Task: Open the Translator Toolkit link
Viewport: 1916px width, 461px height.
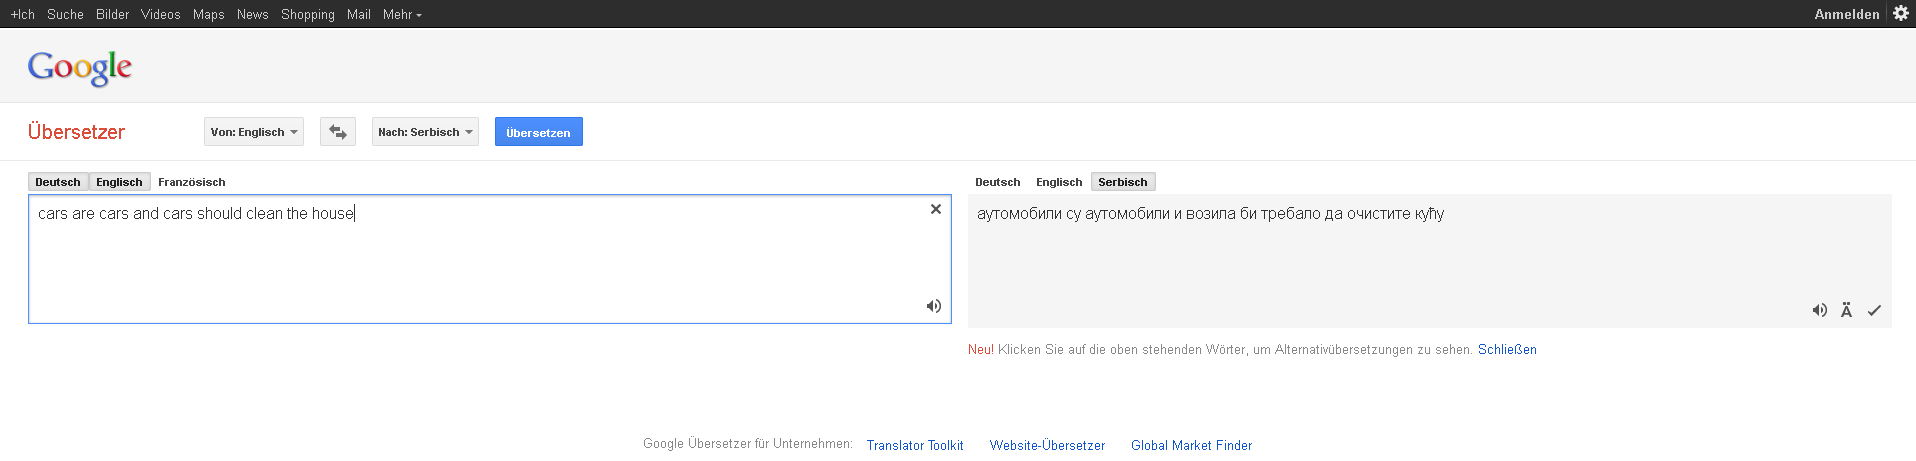Action: tap(914, 445)
